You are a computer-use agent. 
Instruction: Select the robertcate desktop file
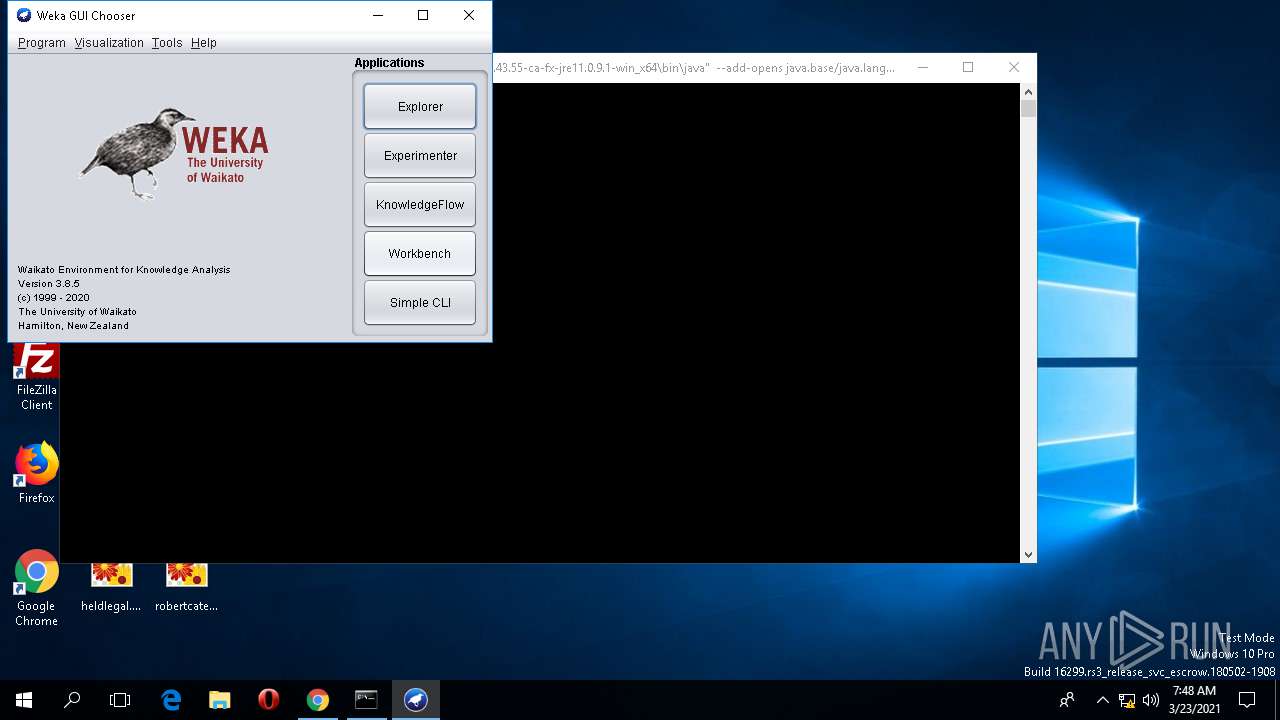coord(186,588)
